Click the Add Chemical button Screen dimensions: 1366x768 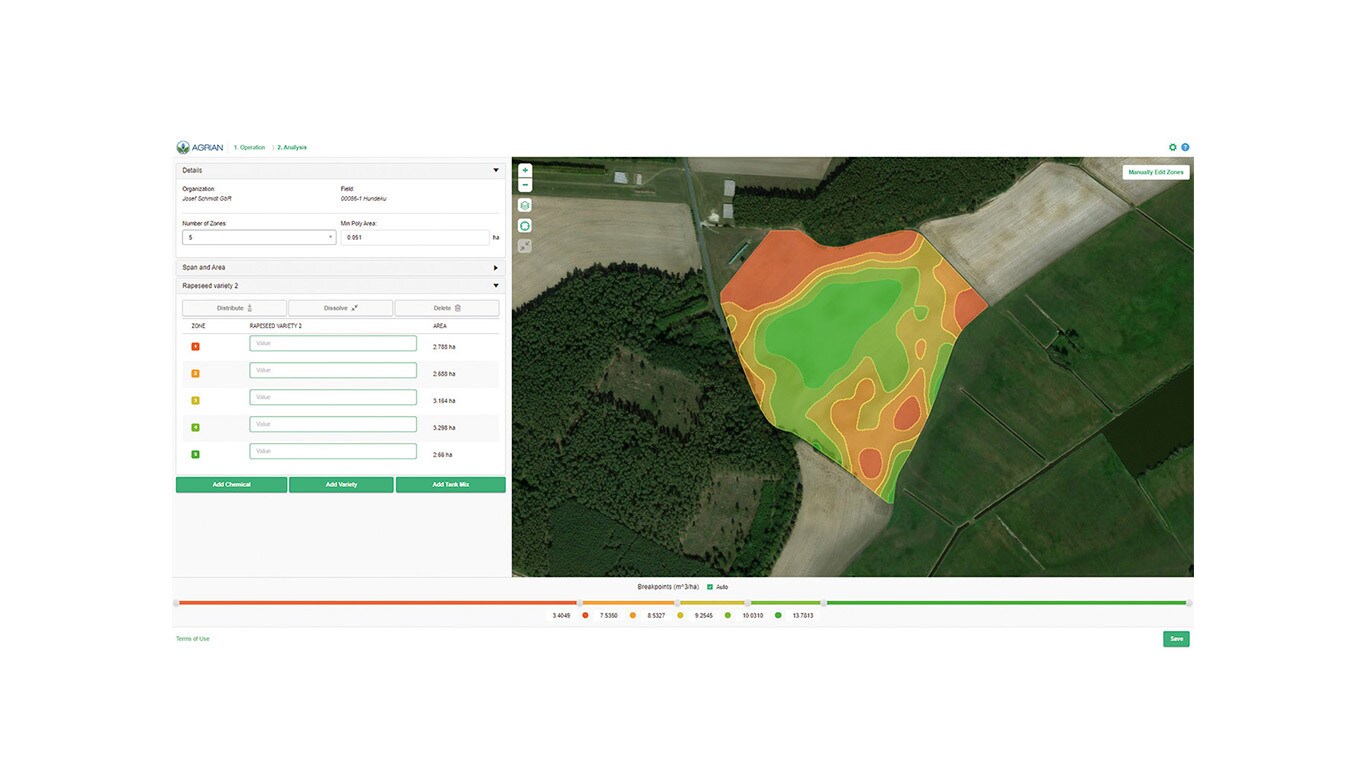tap(231, 485)
